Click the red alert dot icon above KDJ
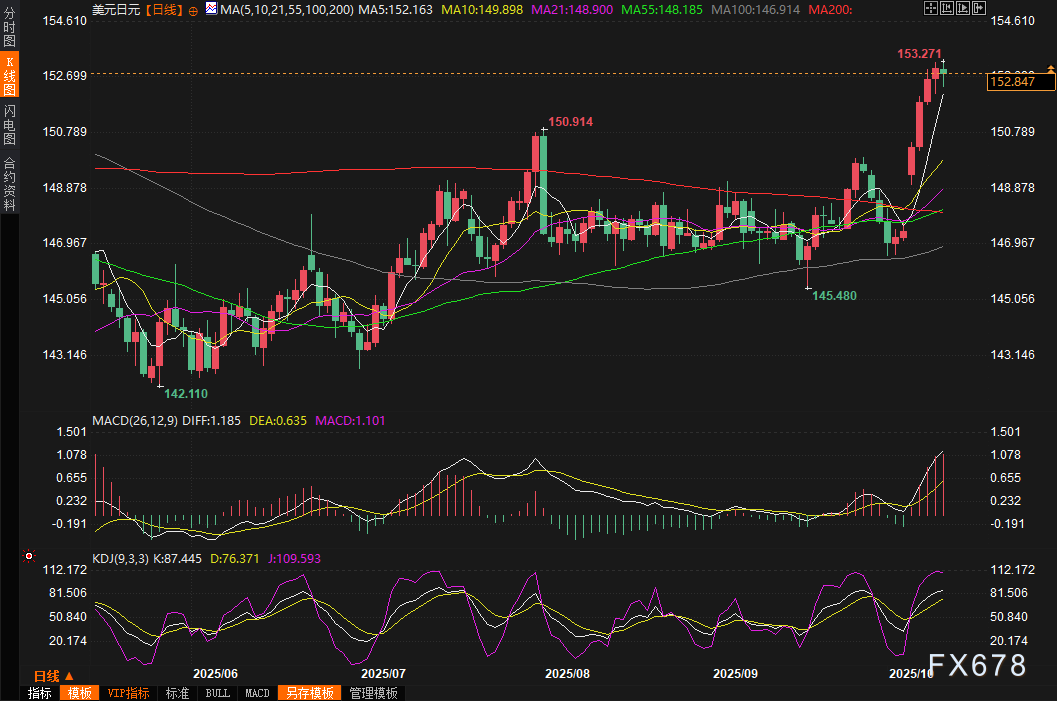The image size is (1057, 701). 29,555
